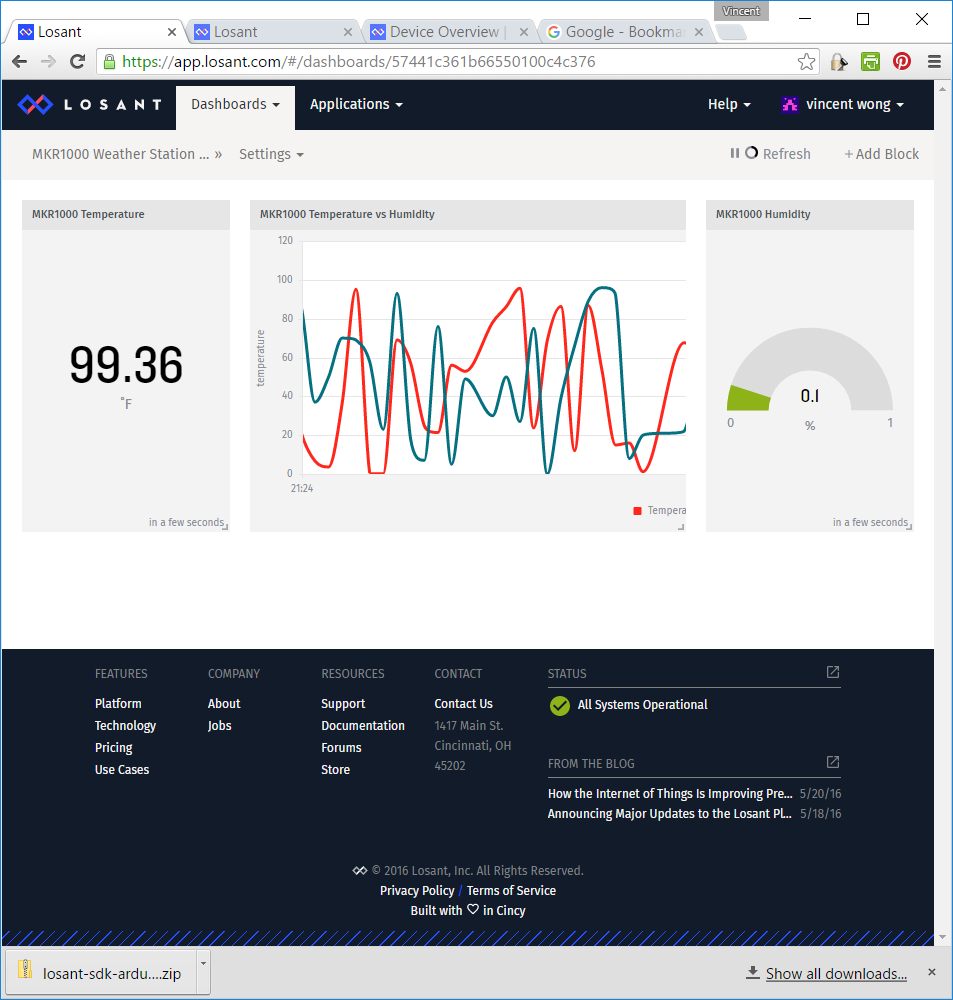953x1000 pixels.
Task: Click the Add Block button
Action: coord(881,154)
